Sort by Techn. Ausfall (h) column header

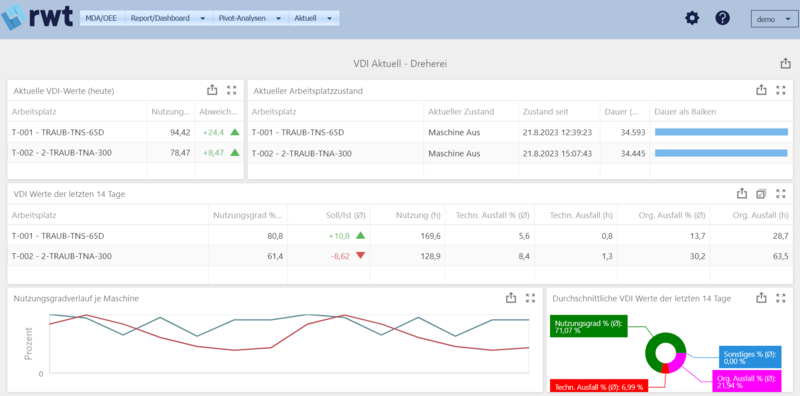pos(581,215)
